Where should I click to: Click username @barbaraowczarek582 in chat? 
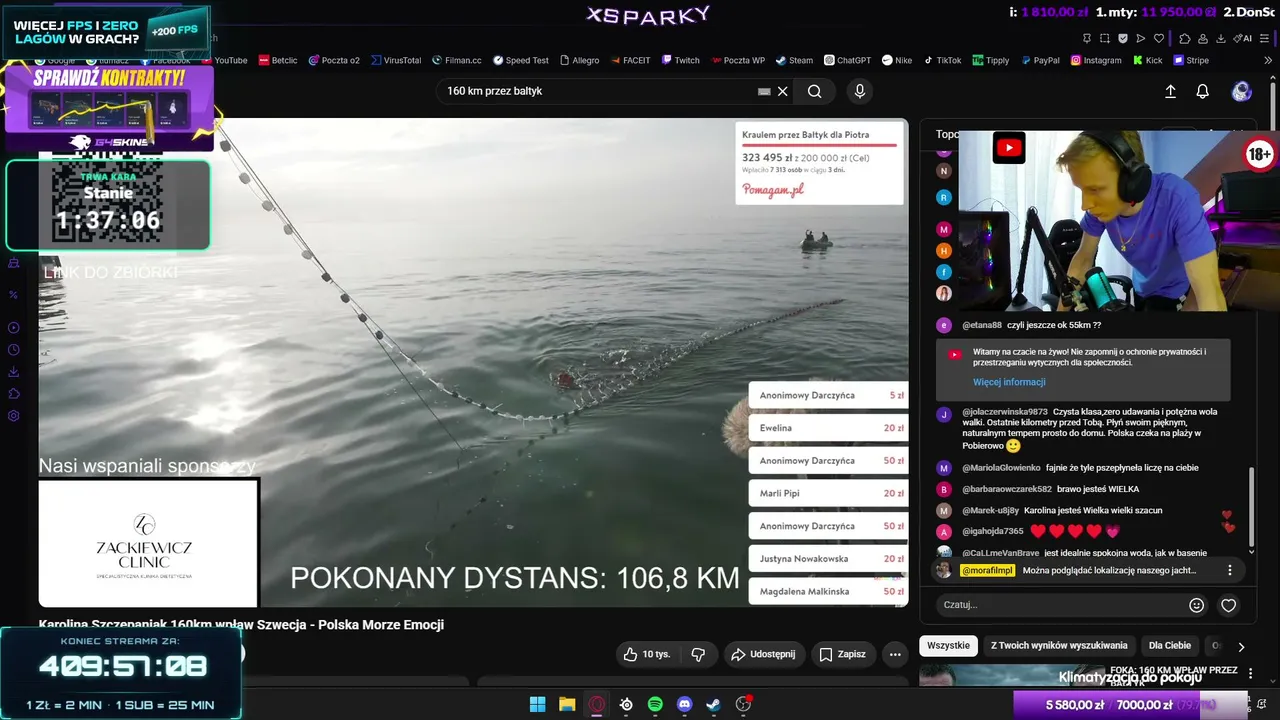[1007, 489]
